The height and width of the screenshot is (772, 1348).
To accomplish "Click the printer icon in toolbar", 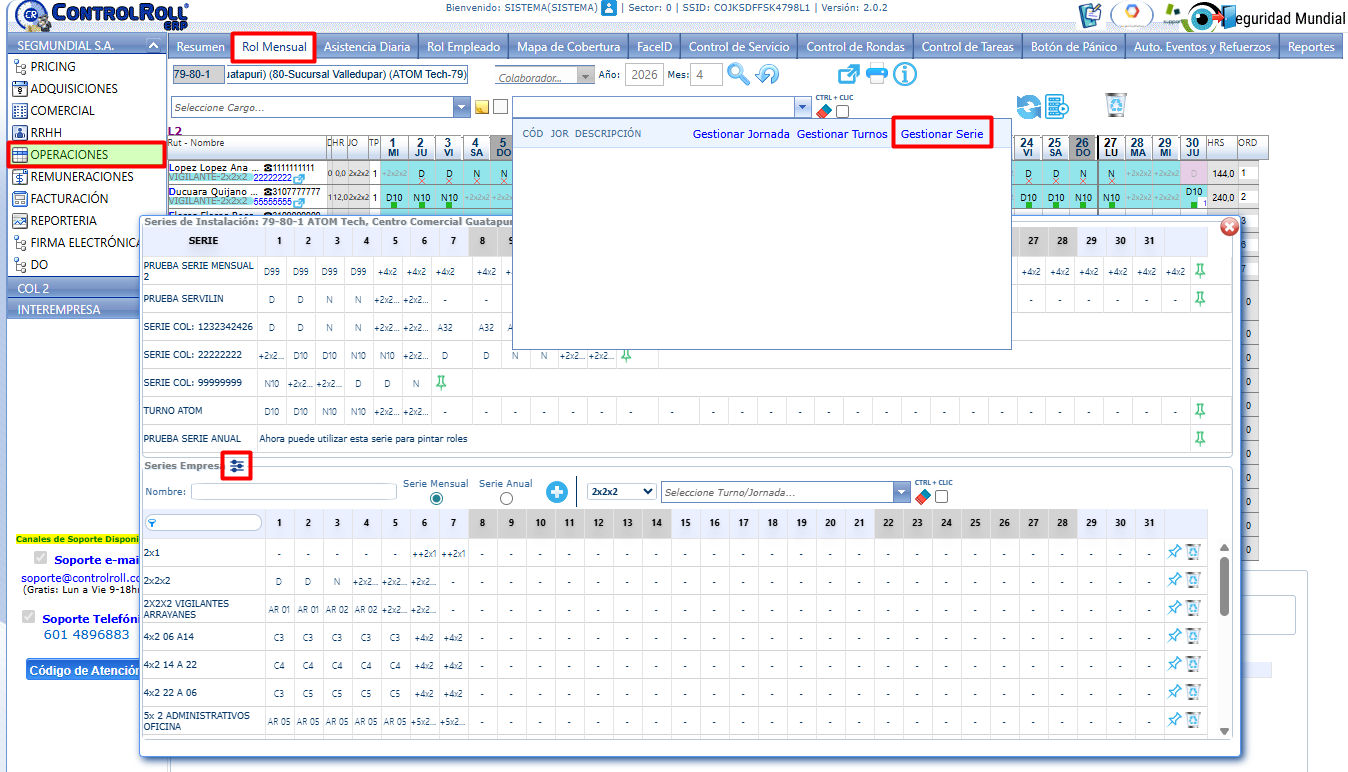I will pos(876,74).
